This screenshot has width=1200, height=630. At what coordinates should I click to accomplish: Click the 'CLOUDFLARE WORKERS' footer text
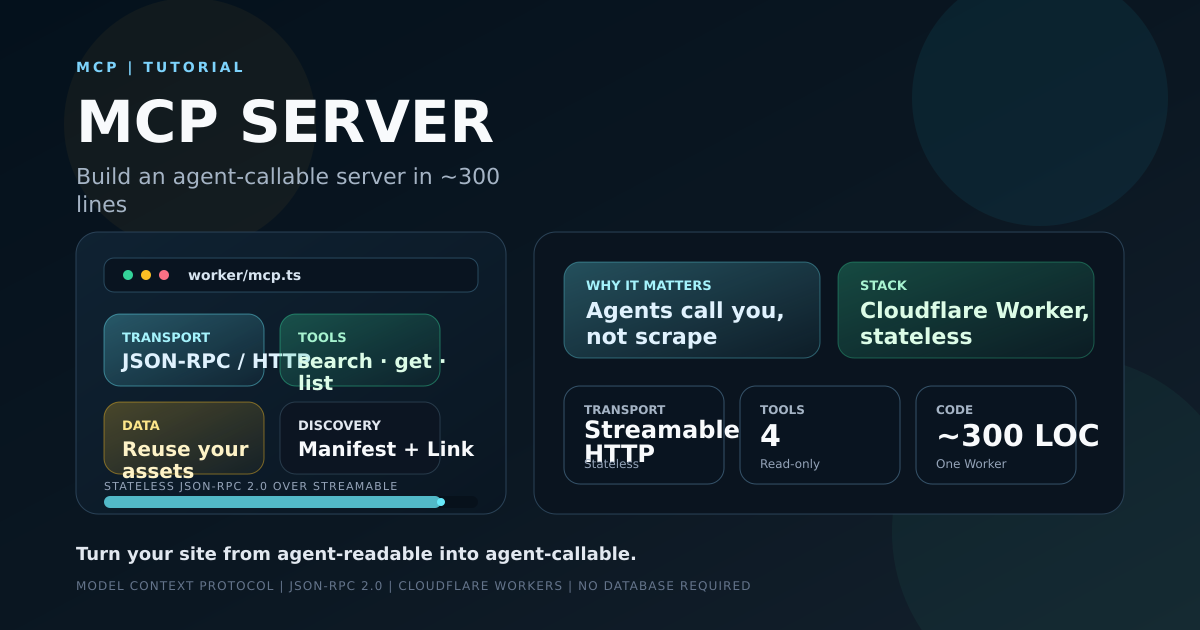(480, 586)
